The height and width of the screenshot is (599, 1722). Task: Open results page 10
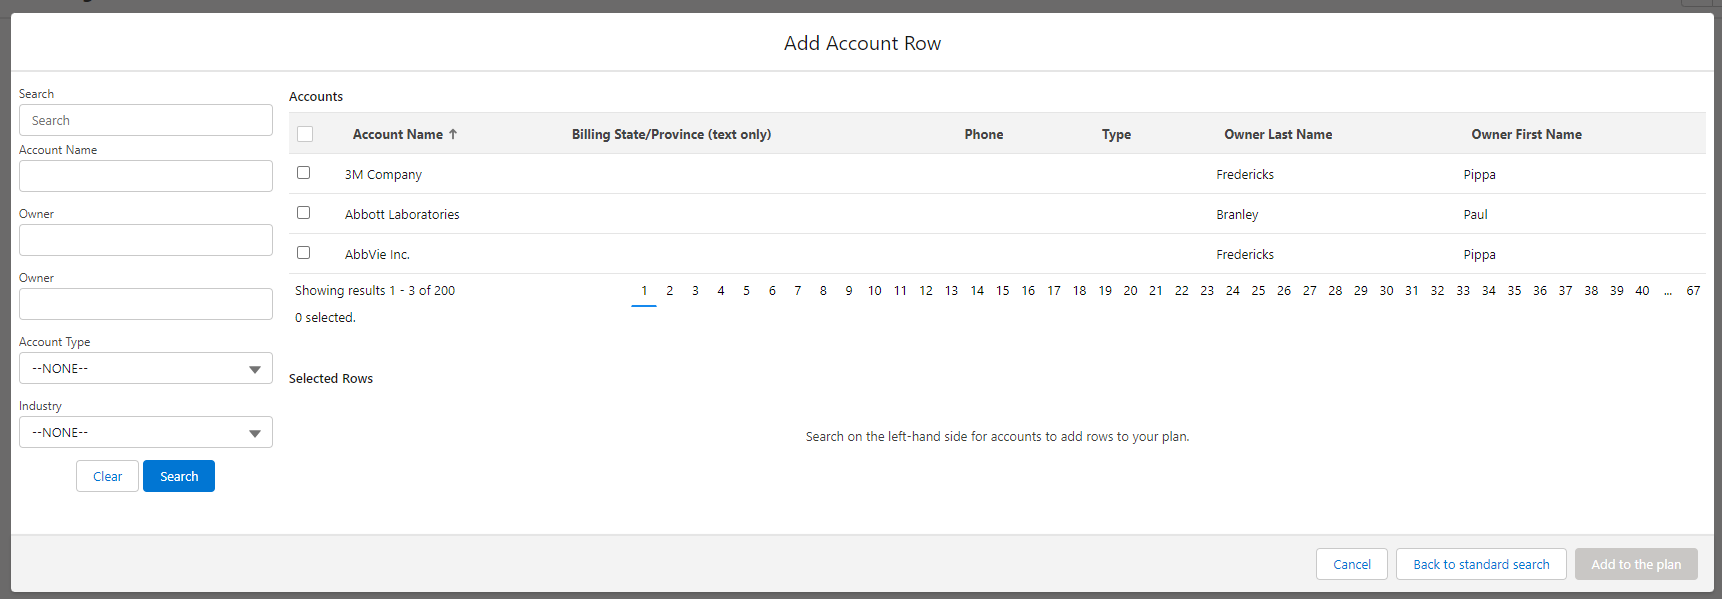(874, 291)
